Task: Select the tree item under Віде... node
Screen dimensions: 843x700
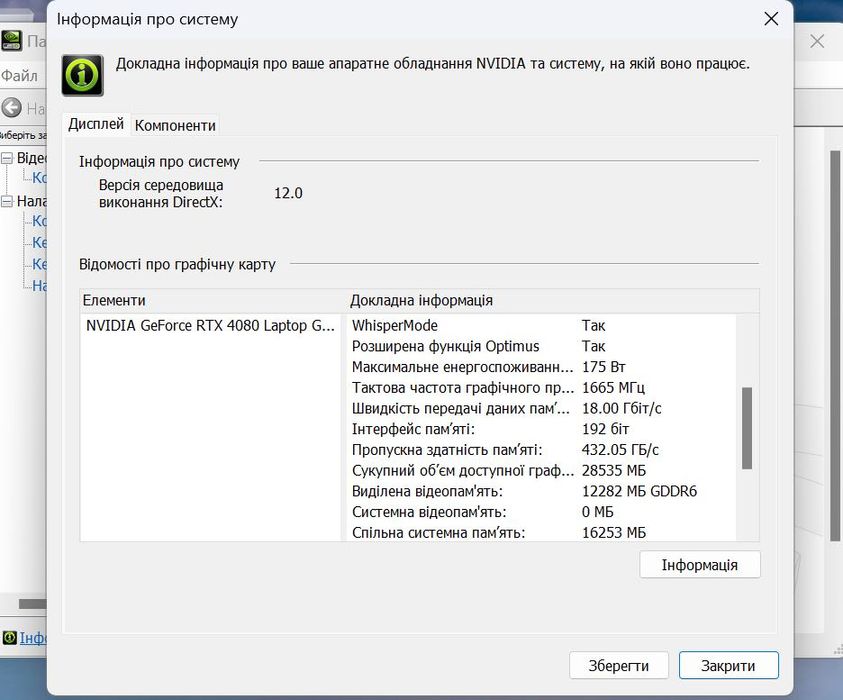Action: click(39, 178)
